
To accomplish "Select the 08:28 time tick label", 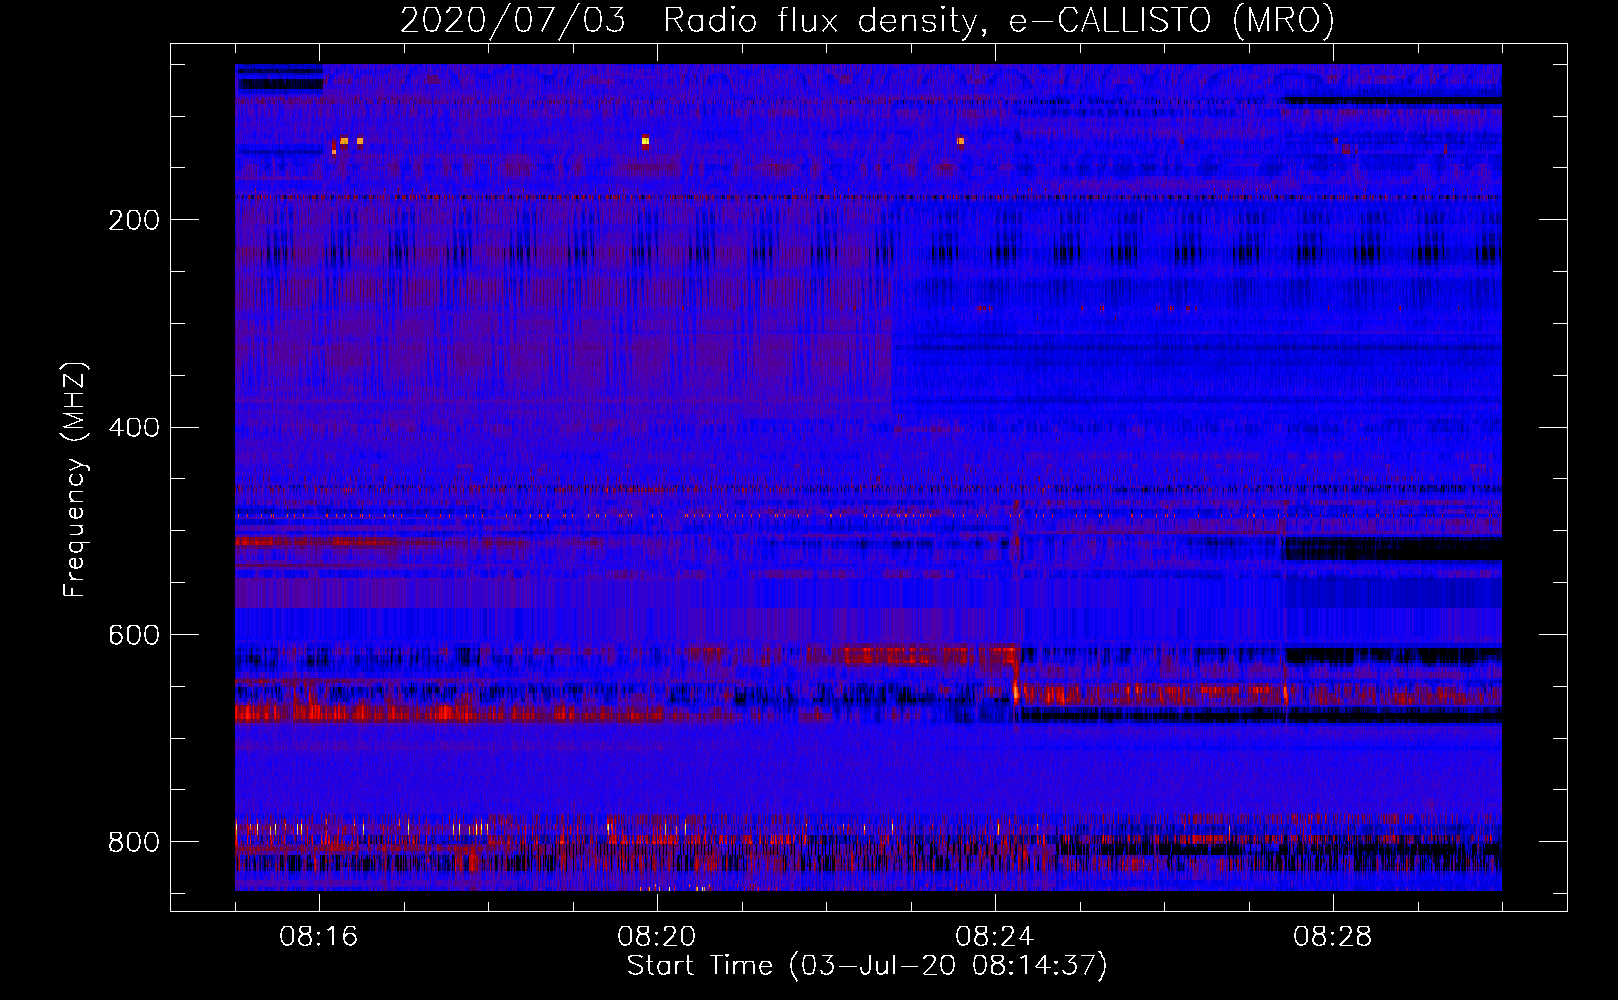I will (1333, 937).
